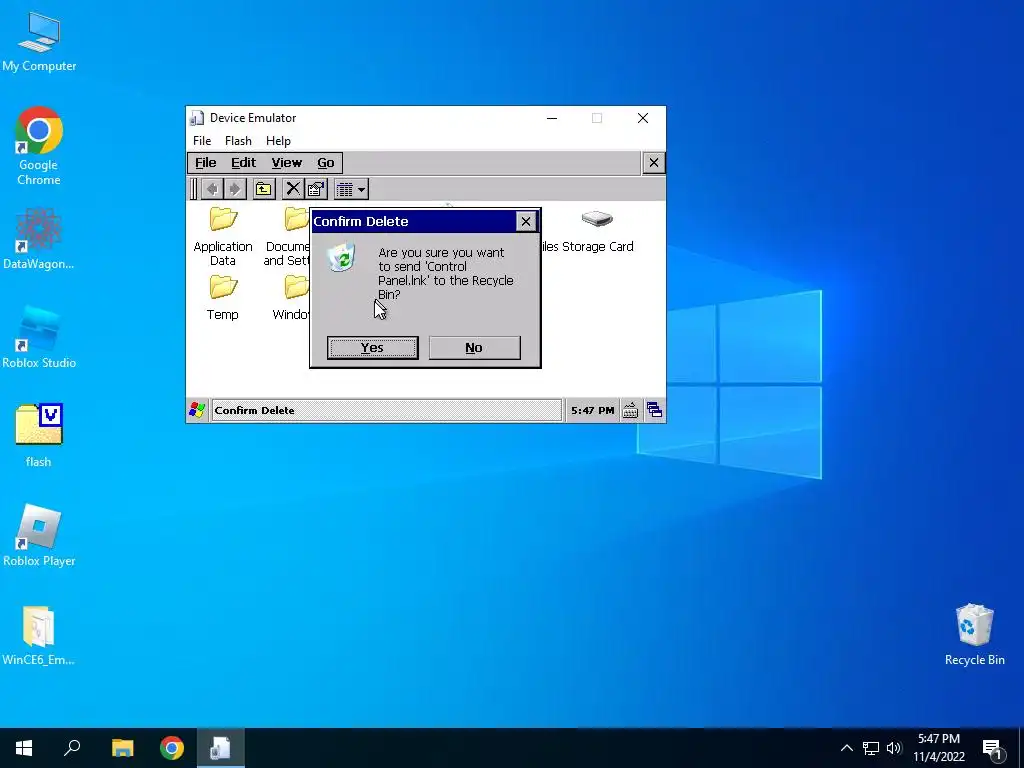Click the Back arrow toolbar icon
The width and height of the screenshot is (1024, 768).
point(212,189)
